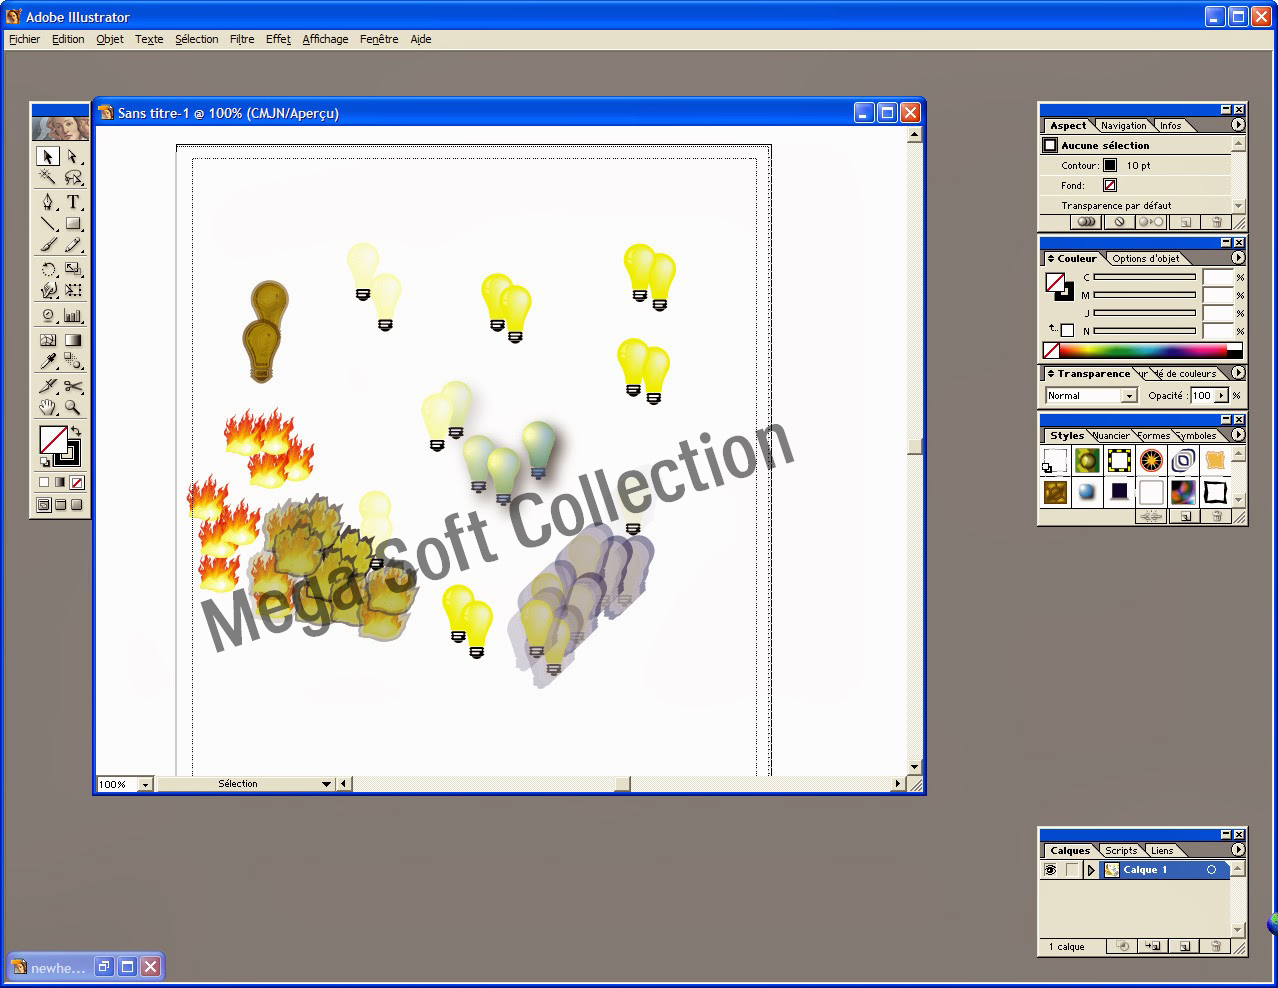Select the Scissors tool
Viewport: 1278px width, 988px height.
click(73, 386)
